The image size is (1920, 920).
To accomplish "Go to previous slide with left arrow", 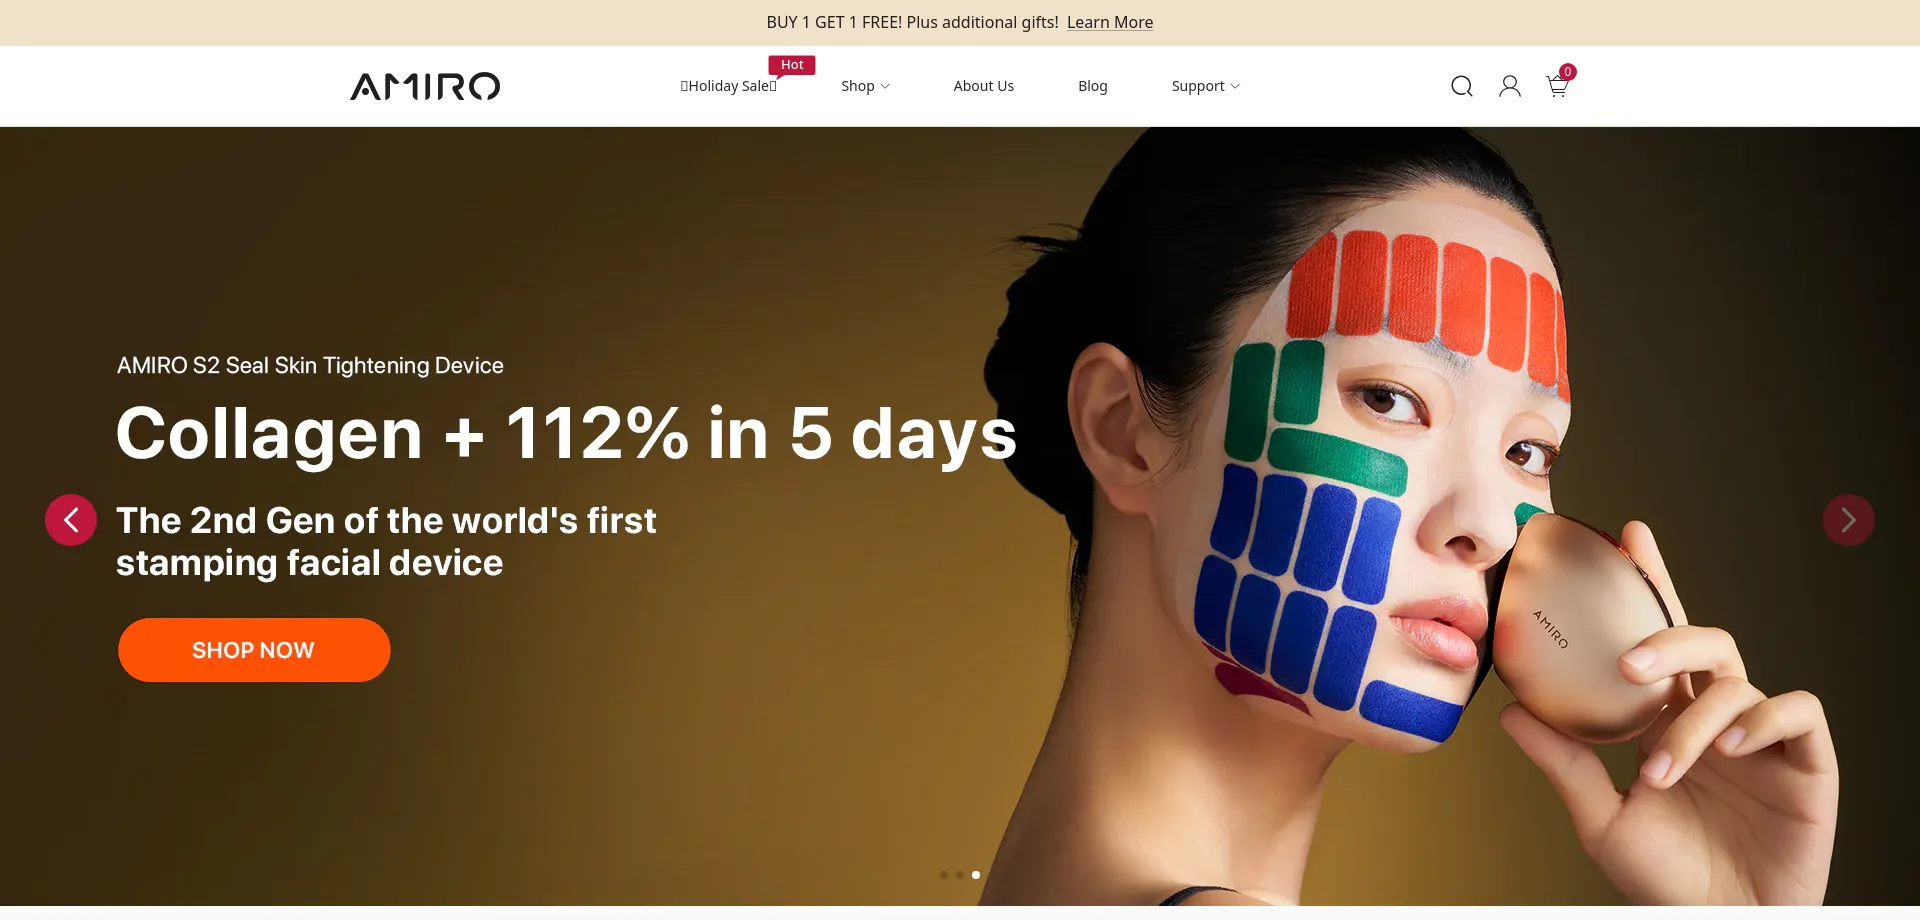I will (x=71, y=520).
